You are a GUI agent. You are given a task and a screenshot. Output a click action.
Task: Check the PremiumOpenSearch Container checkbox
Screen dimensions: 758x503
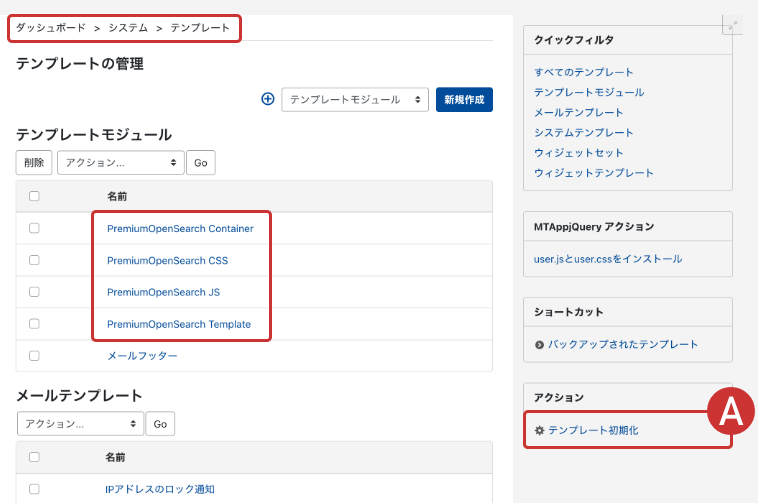[34, 228]
